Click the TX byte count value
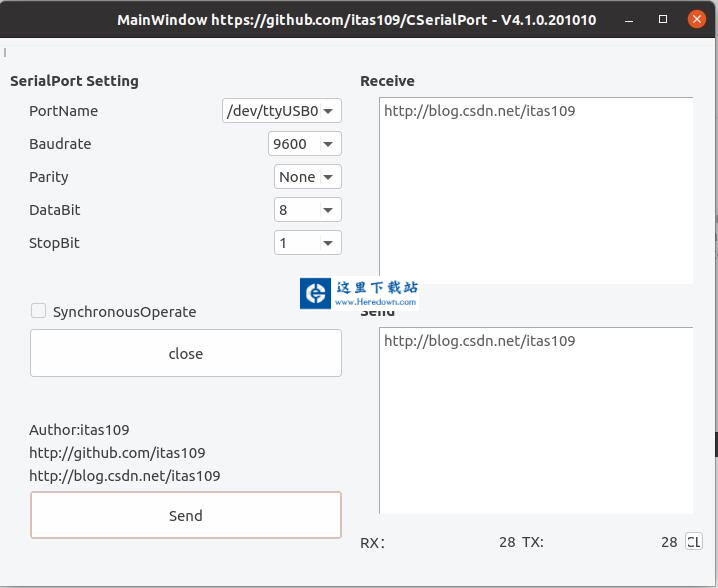The width and height of the screenshot is (718, 588). 668,542
